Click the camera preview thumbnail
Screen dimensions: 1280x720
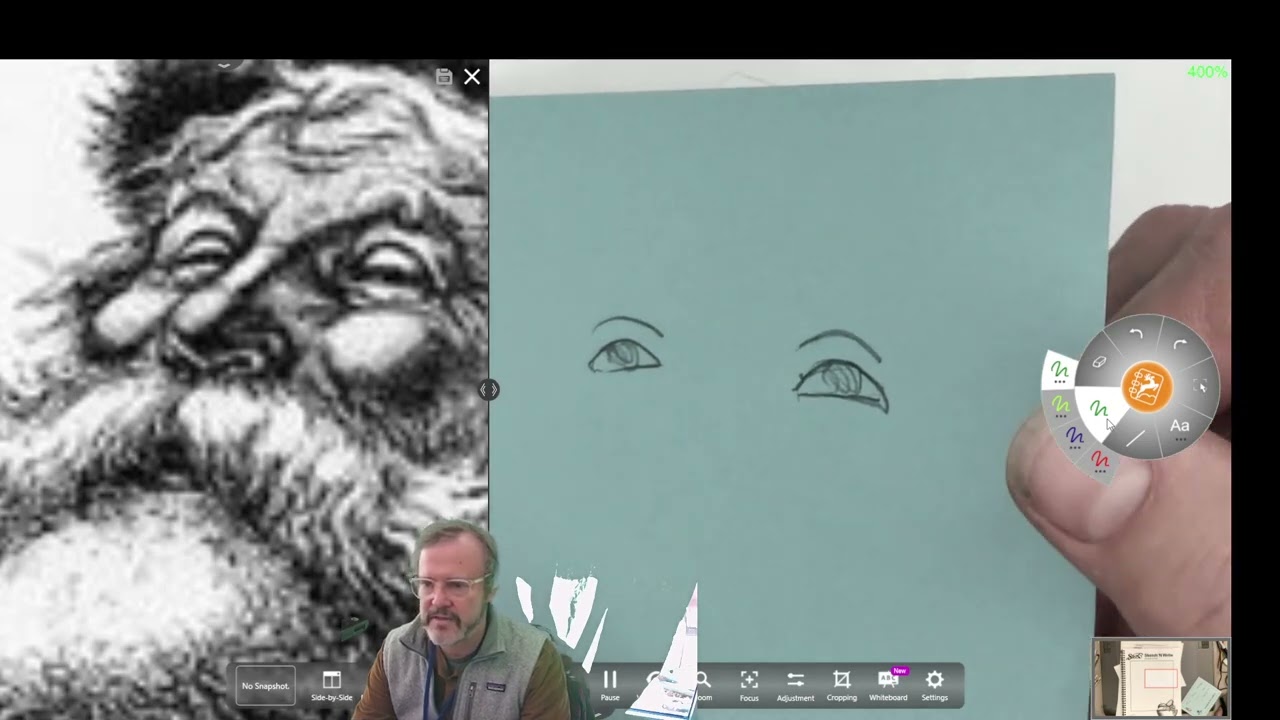(1160, 678)
